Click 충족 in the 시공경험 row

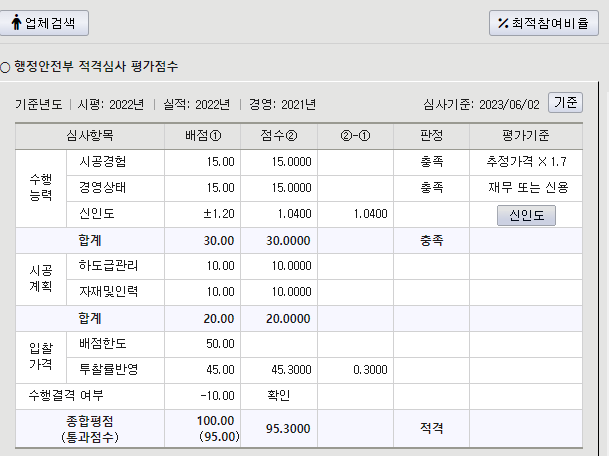pos(431,162)
